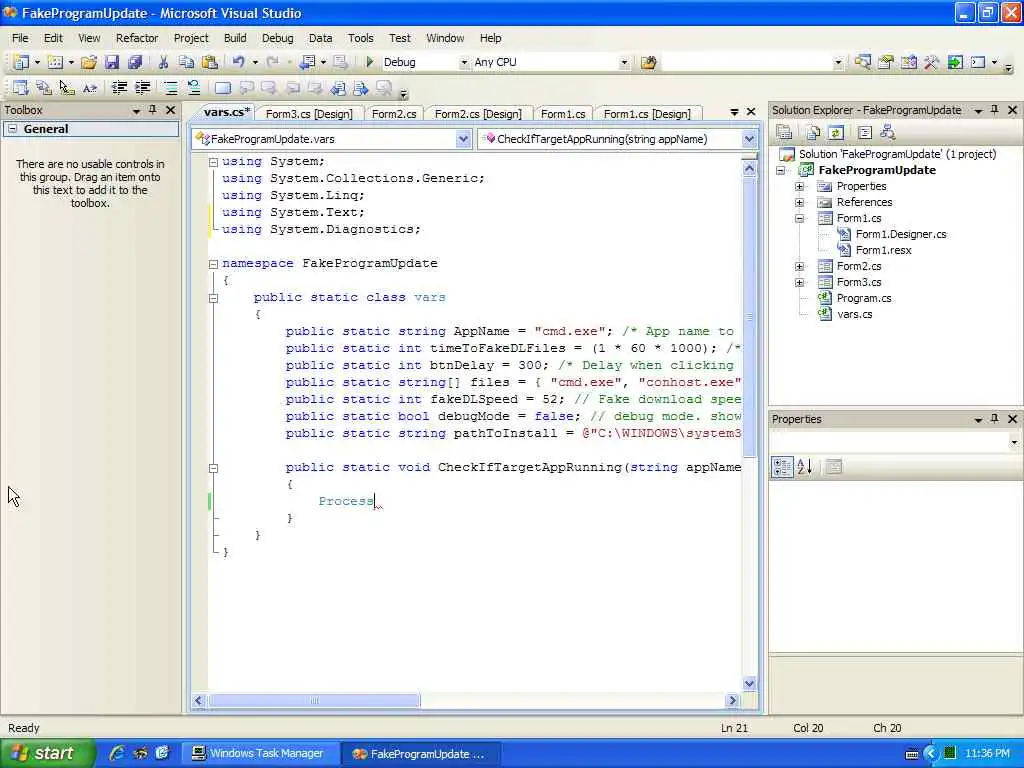Click the Internet Explorer quick launch icon

[117, 753]
